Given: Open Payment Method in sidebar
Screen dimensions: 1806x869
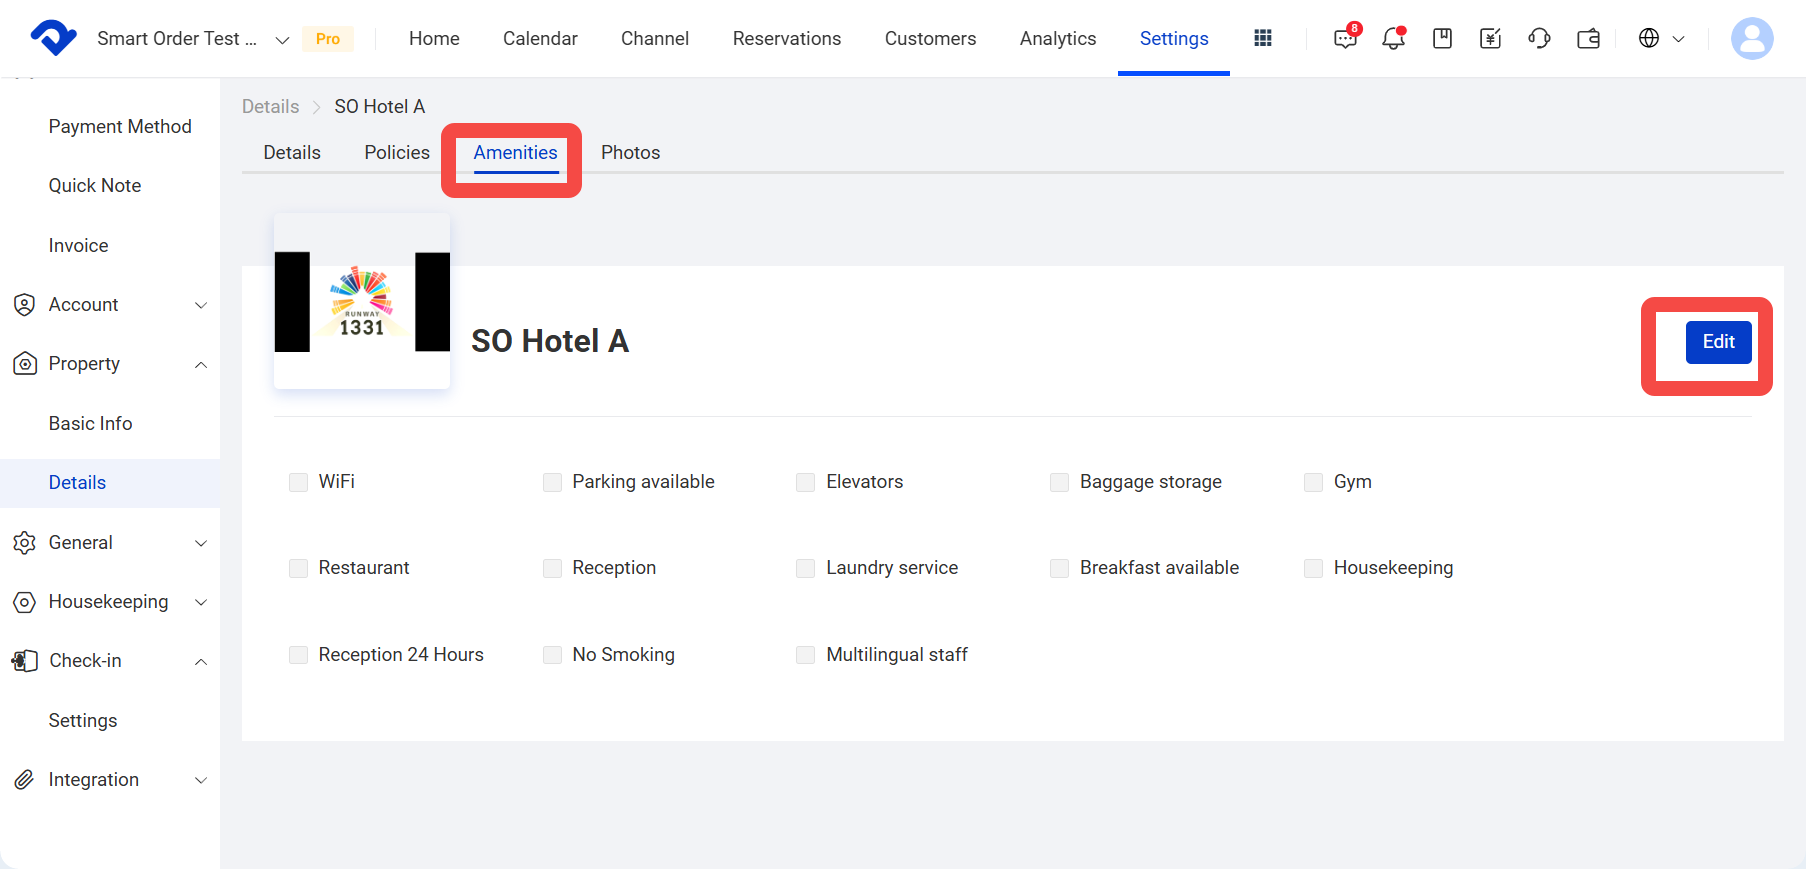Looking at the screenshot, I should click(120, 127).
